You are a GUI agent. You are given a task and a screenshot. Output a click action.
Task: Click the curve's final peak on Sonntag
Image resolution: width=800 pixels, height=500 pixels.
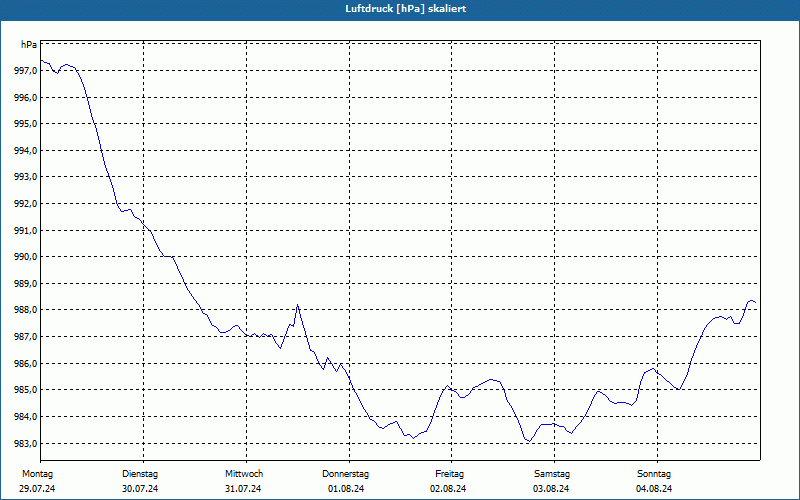pyautogui.click(x=751, y=301)
